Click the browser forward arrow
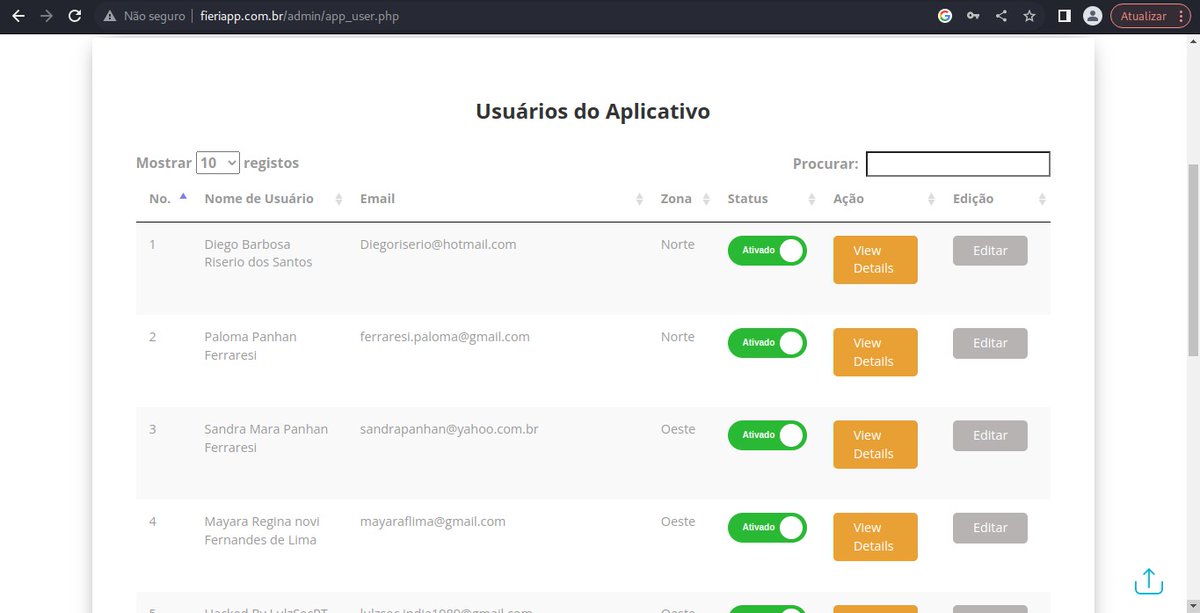The width and height of the screenshot is (1200, 613). click(46, 16)
